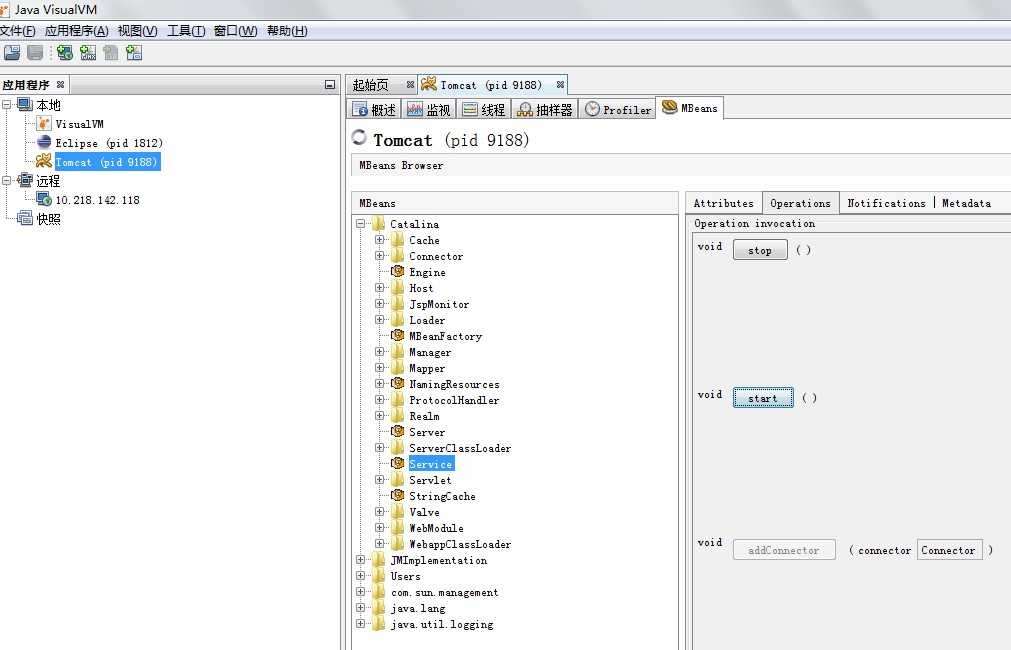This screenshot has height=650, width=1011.
Task: Click the NamingResources bean icon
Action: (x=398, y=384)
